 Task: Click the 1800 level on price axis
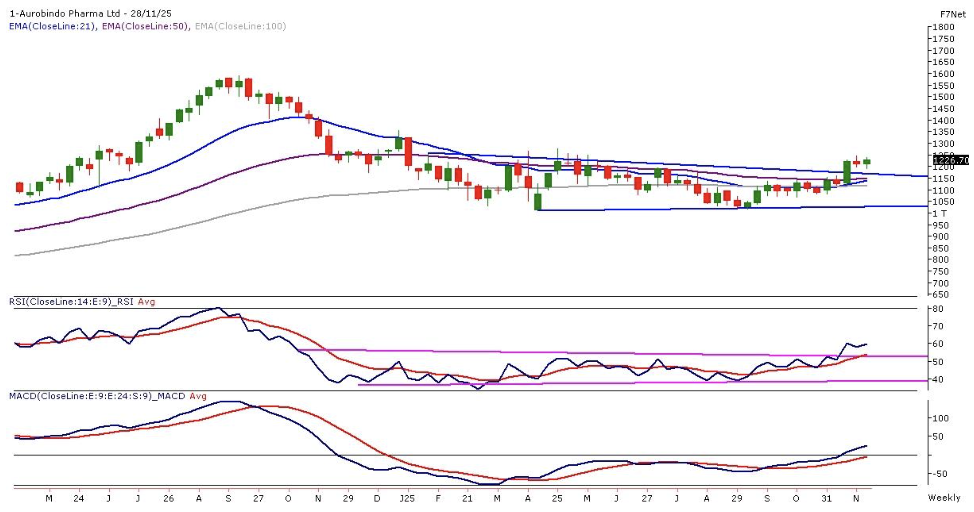coord(944,27)
